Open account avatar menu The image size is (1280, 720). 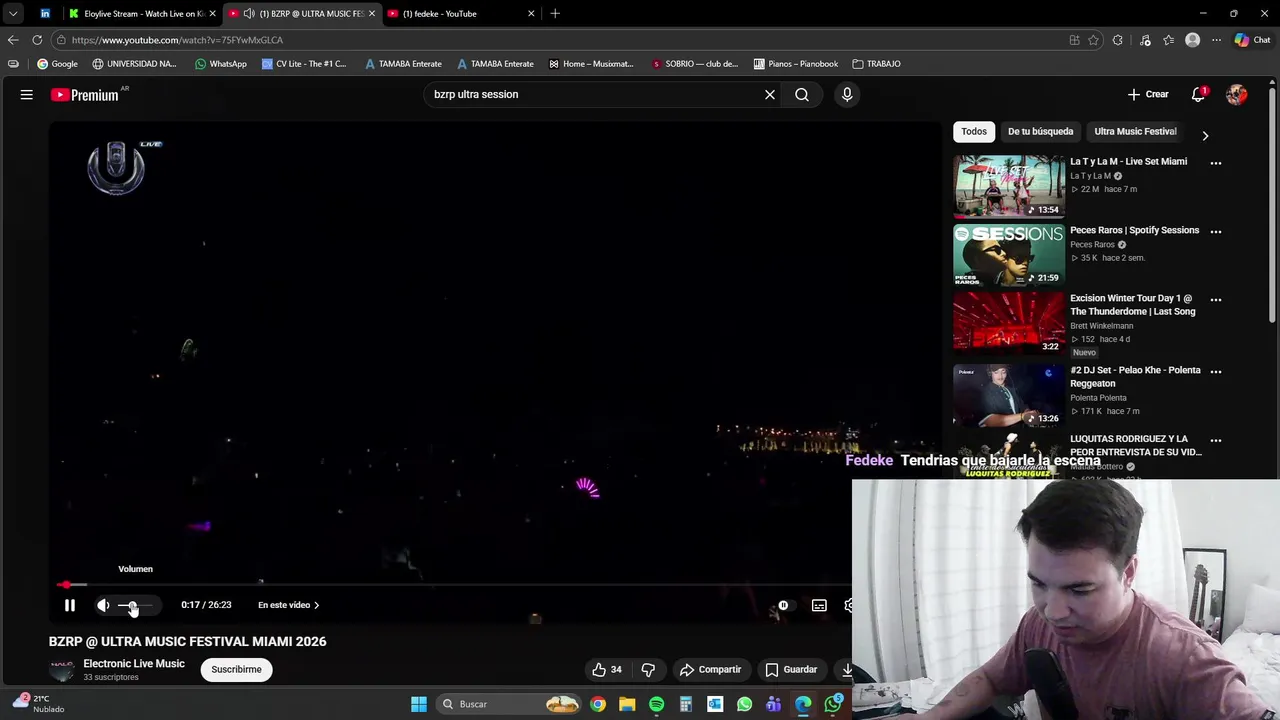tap(1237, 94)
